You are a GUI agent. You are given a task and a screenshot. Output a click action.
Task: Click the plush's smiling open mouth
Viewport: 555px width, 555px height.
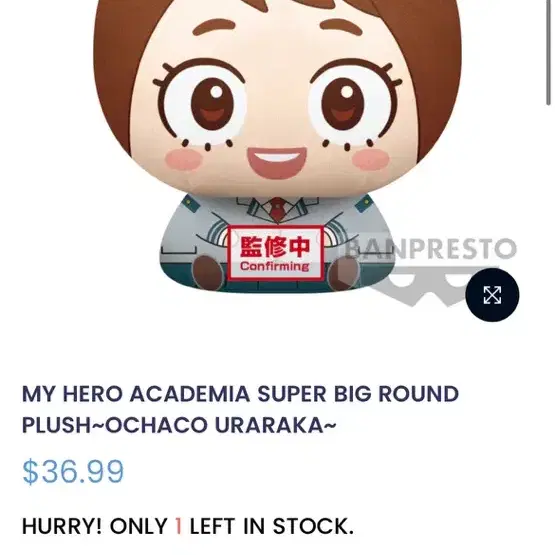(277, 165)
